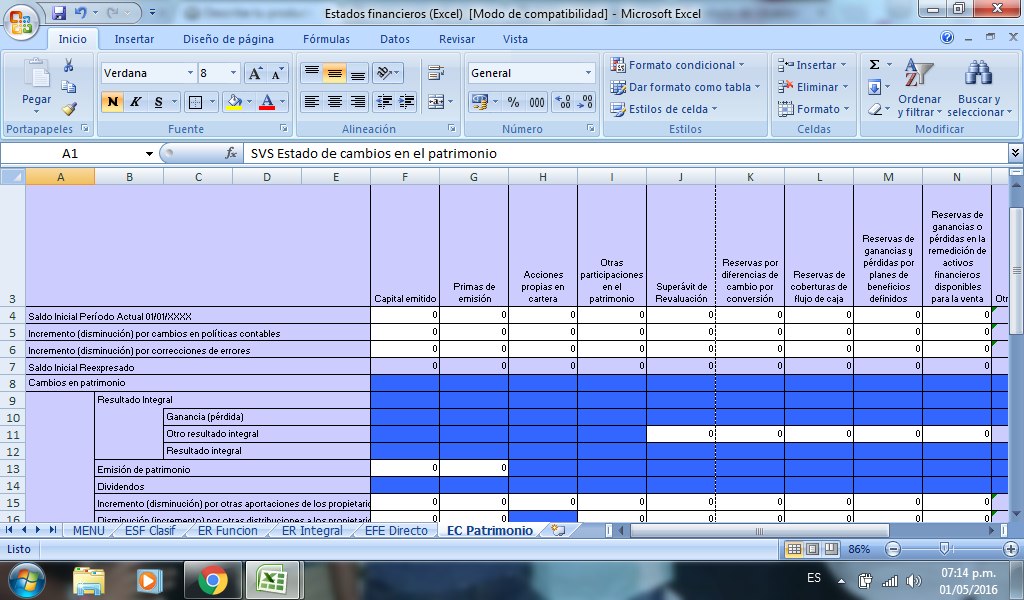Screen dimensions: 1024x600
Task: Decrease font size with the small A
Action: (278, 73)
